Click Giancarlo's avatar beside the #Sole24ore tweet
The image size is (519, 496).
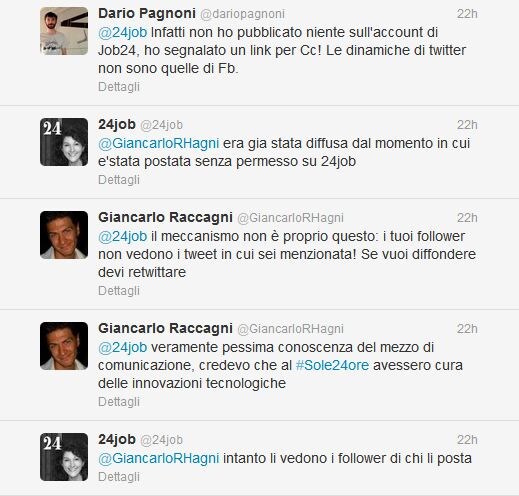pyautogui.click(x=64, y=346)
